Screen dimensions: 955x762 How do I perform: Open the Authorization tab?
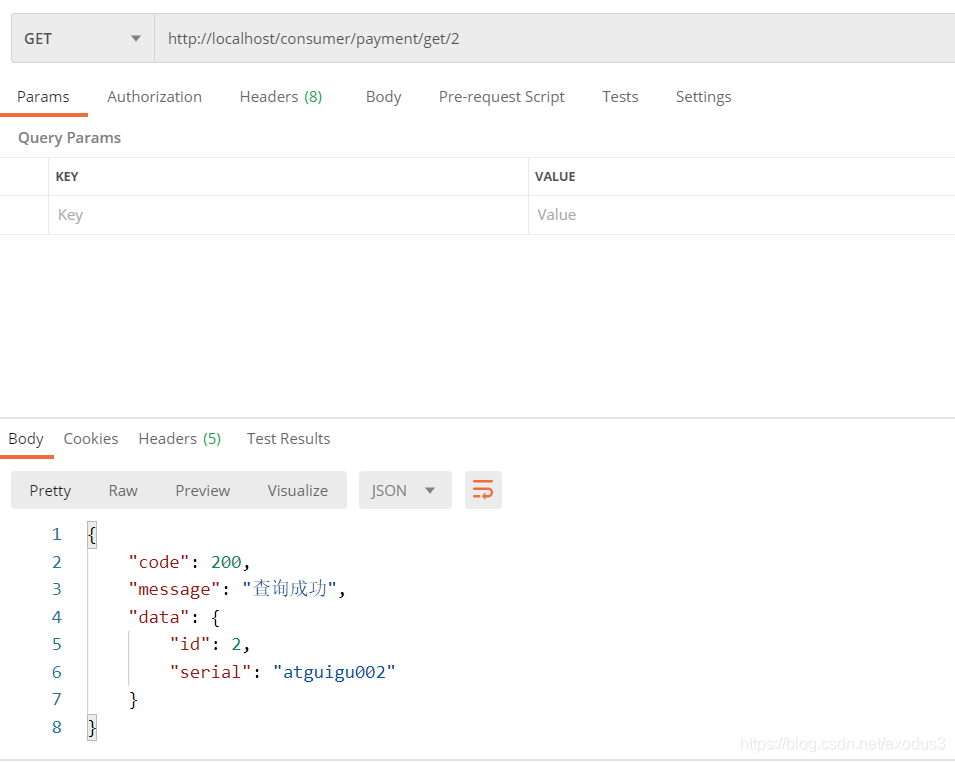coord(154,97)
